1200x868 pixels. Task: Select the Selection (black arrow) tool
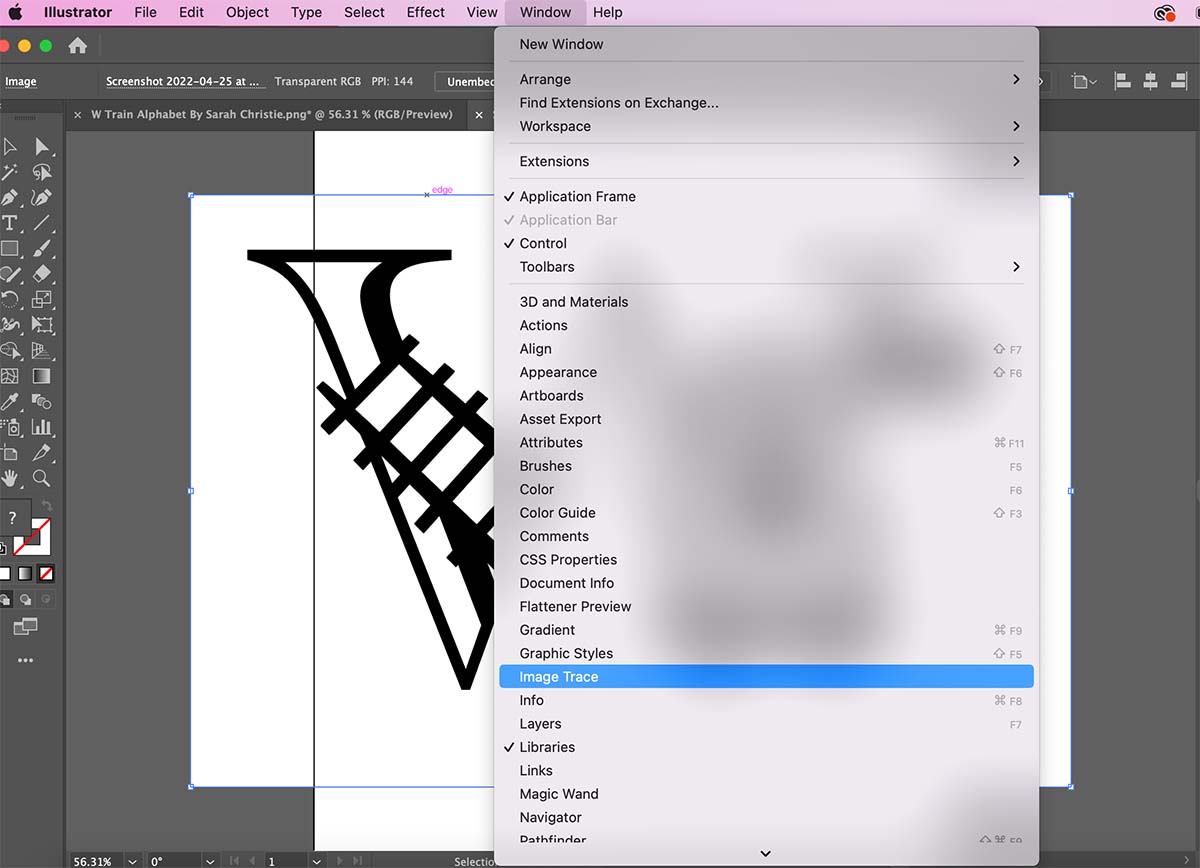click(x=10, y=147)
